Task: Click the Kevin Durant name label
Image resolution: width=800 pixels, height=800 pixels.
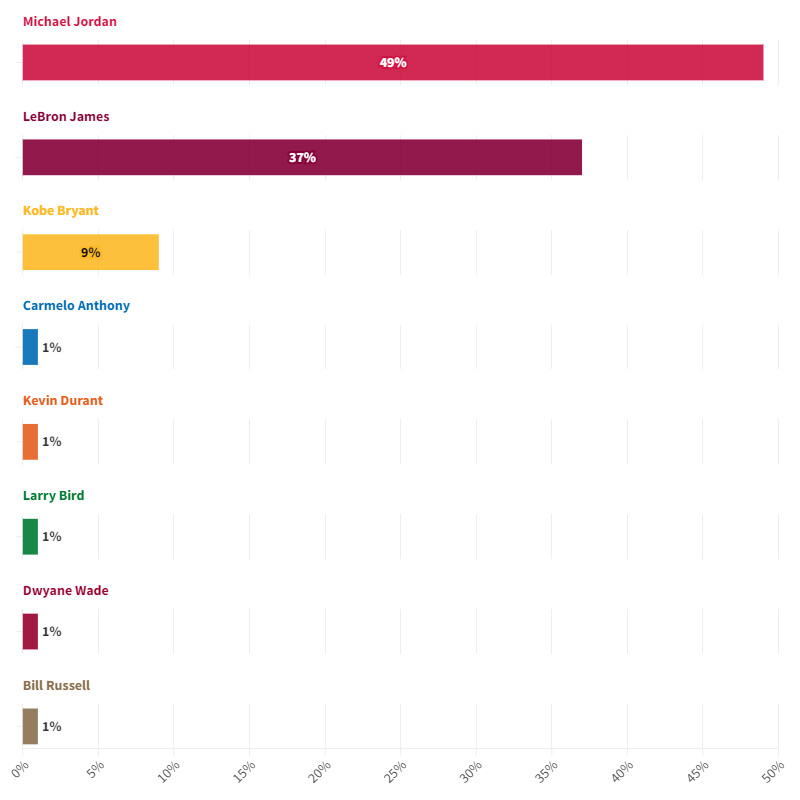Action: 63,401
